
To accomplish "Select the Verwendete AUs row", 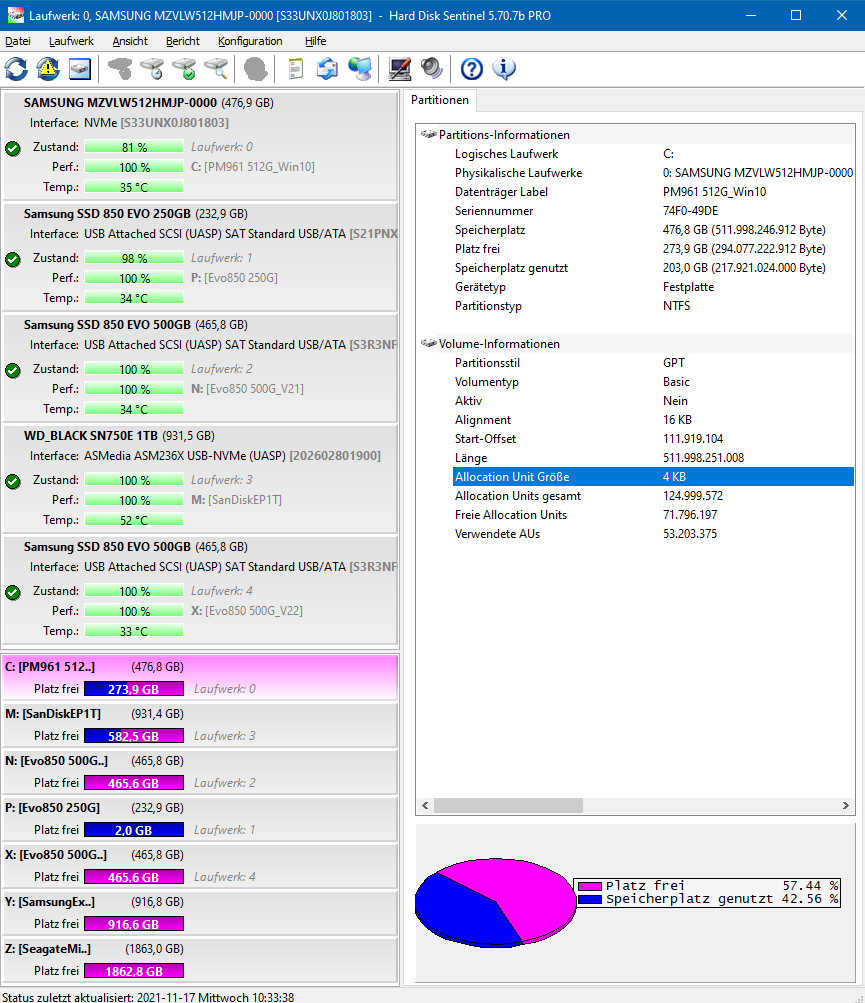I will [653, 533].
